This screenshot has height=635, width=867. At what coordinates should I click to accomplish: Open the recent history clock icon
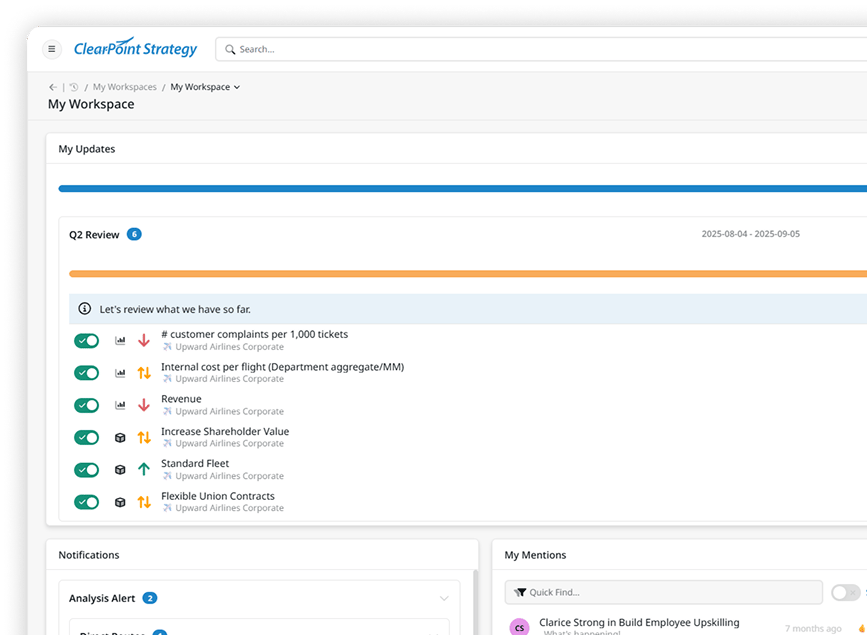[74, 87]
